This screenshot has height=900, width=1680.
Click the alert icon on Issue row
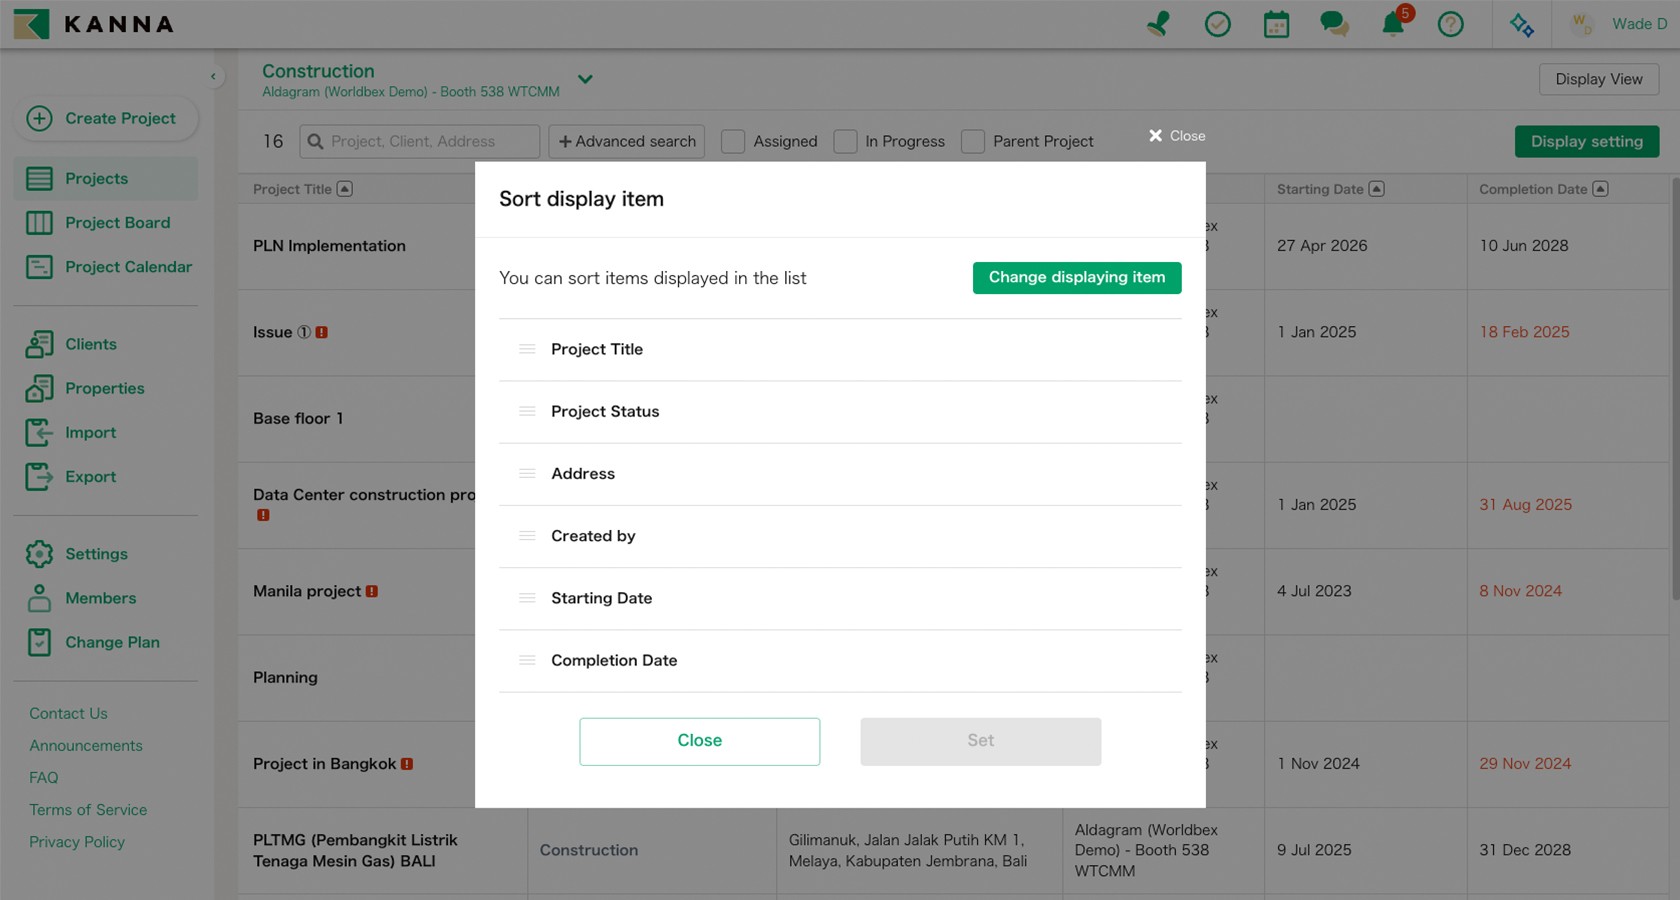(322, 332)
